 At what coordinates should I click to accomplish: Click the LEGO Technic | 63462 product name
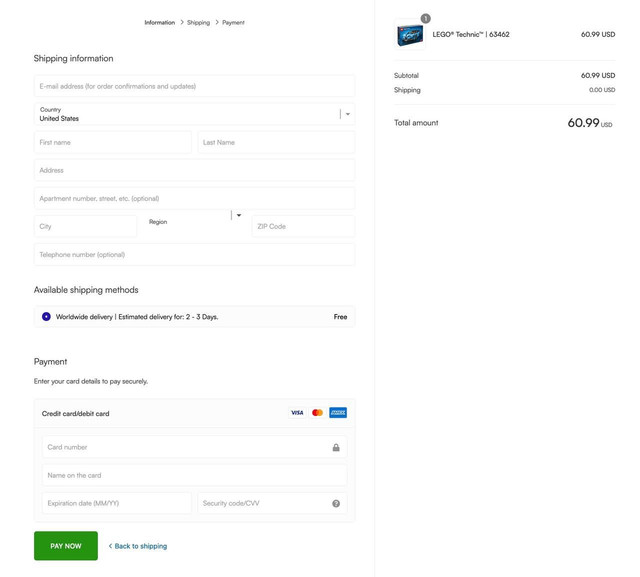(x=471, y=34)
